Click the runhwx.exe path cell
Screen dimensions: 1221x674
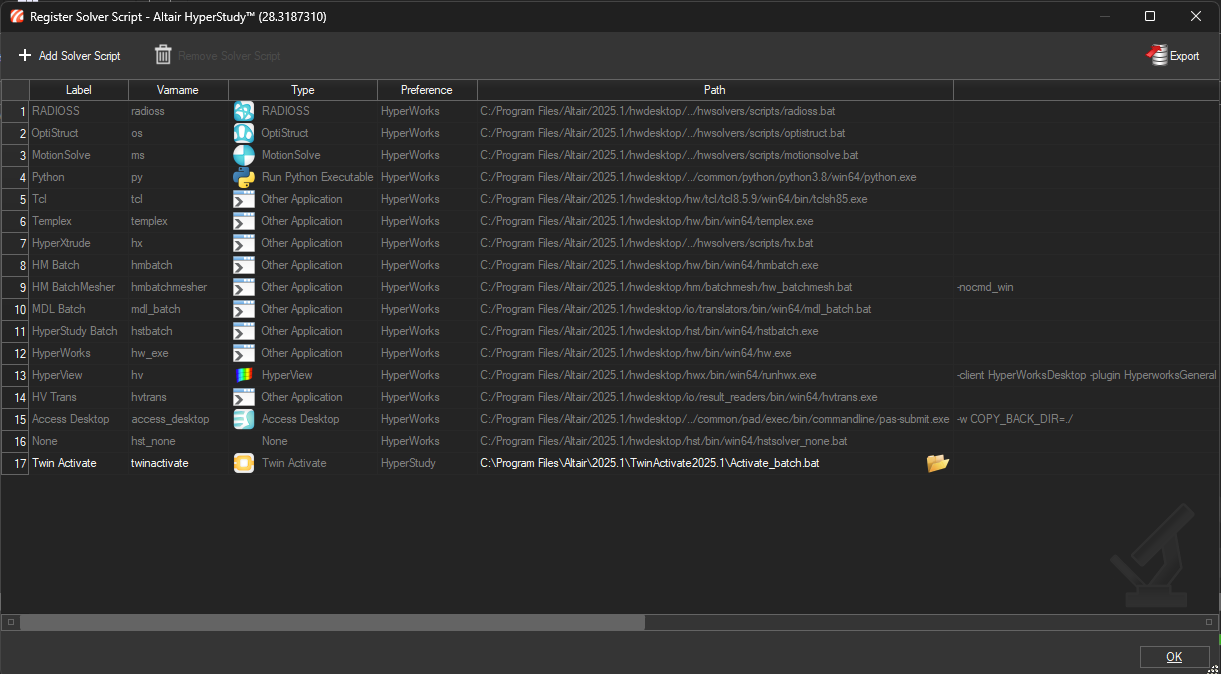[715, 375]
